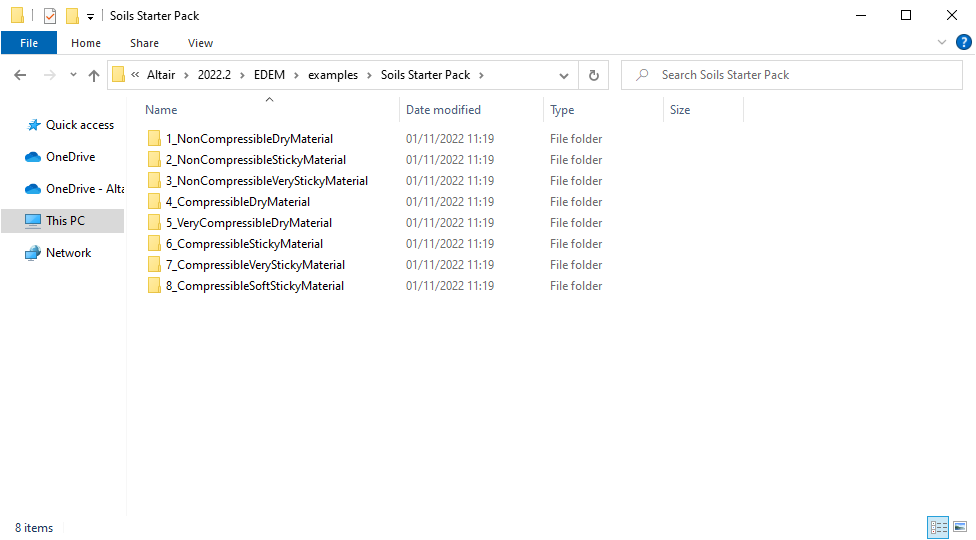Screen dimensions: 976x540
Task: Open the recent locations dropdown arrow
Action: [73, 75]
